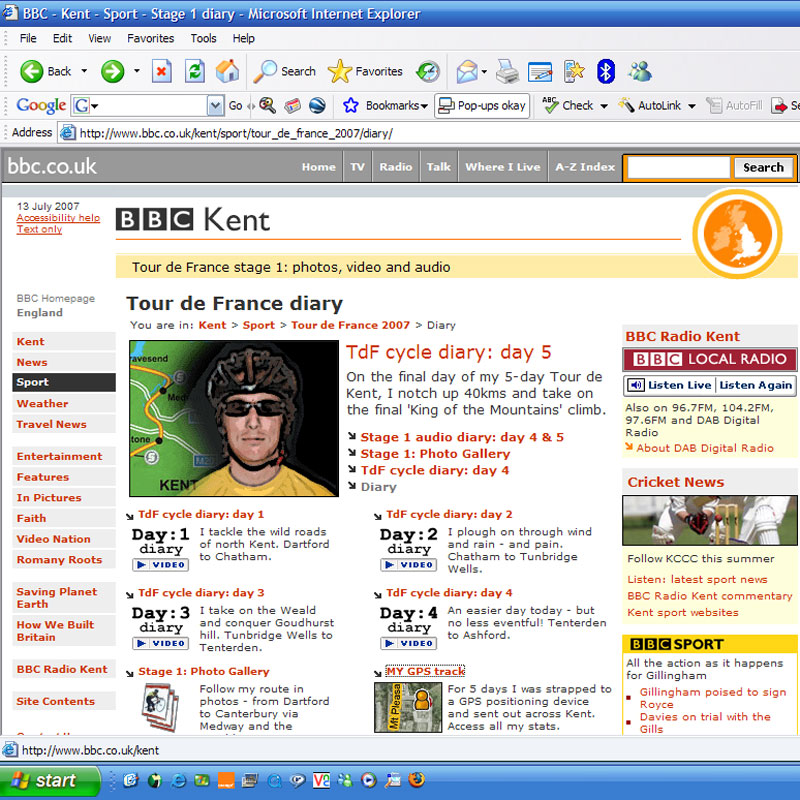Open the Messenger icon in toolbar
The height and width of the screenshot is (800, 800).
pyautogui.click(x=640, y=71)
